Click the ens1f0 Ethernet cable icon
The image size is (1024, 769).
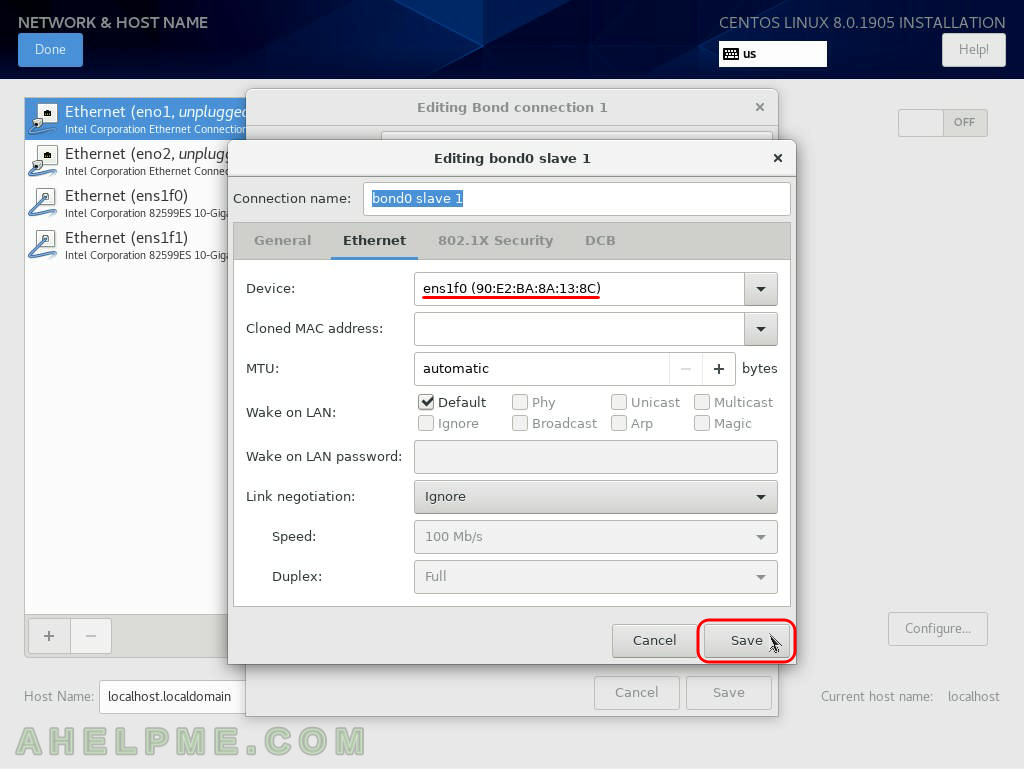point(43,202)
